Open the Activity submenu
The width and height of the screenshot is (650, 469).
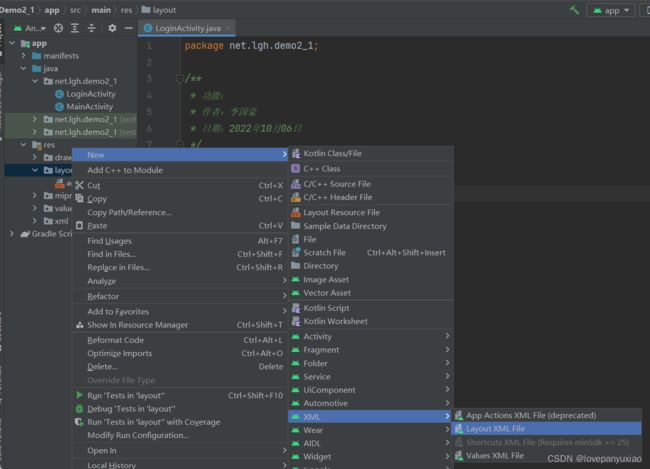[x=371, y=336]
